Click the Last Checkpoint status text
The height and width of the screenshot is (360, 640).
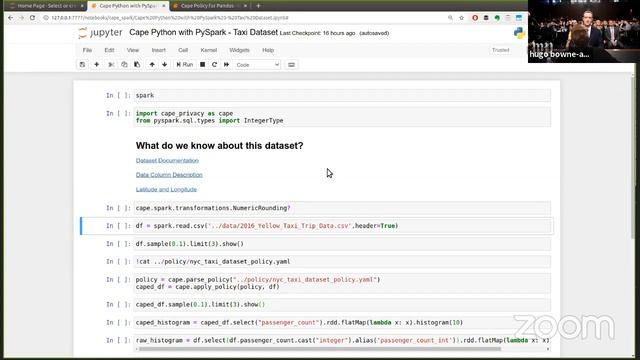coord(317,33)
